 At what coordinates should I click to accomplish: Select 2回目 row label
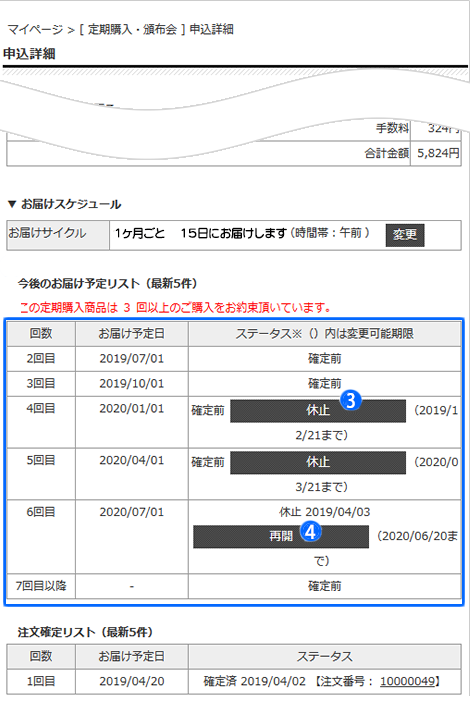(41, 359)
